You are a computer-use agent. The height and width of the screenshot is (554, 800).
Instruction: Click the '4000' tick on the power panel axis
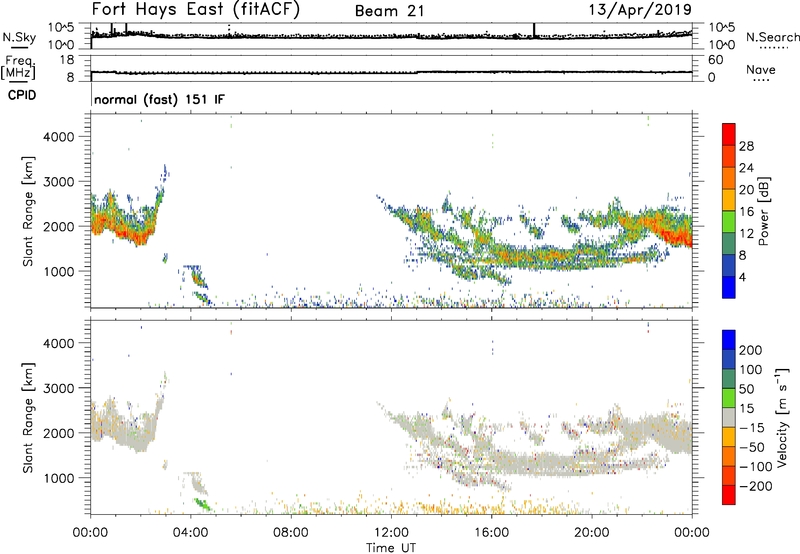pyautogui.click(x=59, y=137)
